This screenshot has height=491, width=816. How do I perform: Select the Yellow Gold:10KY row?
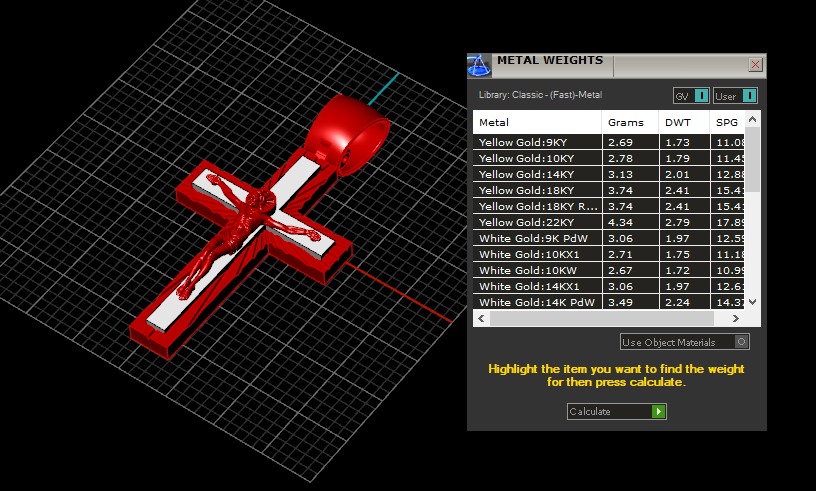coord(609,158)
